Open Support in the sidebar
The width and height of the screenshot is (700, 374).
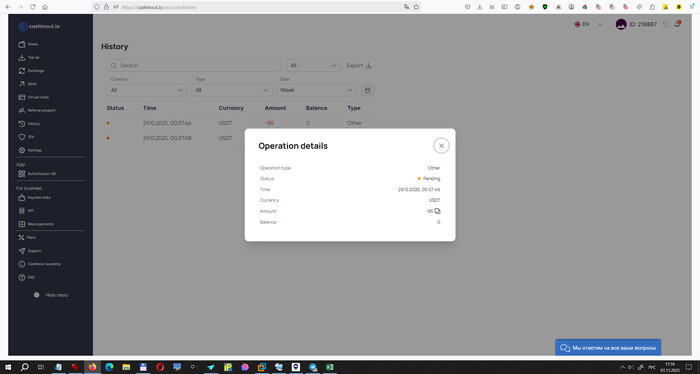29,251
